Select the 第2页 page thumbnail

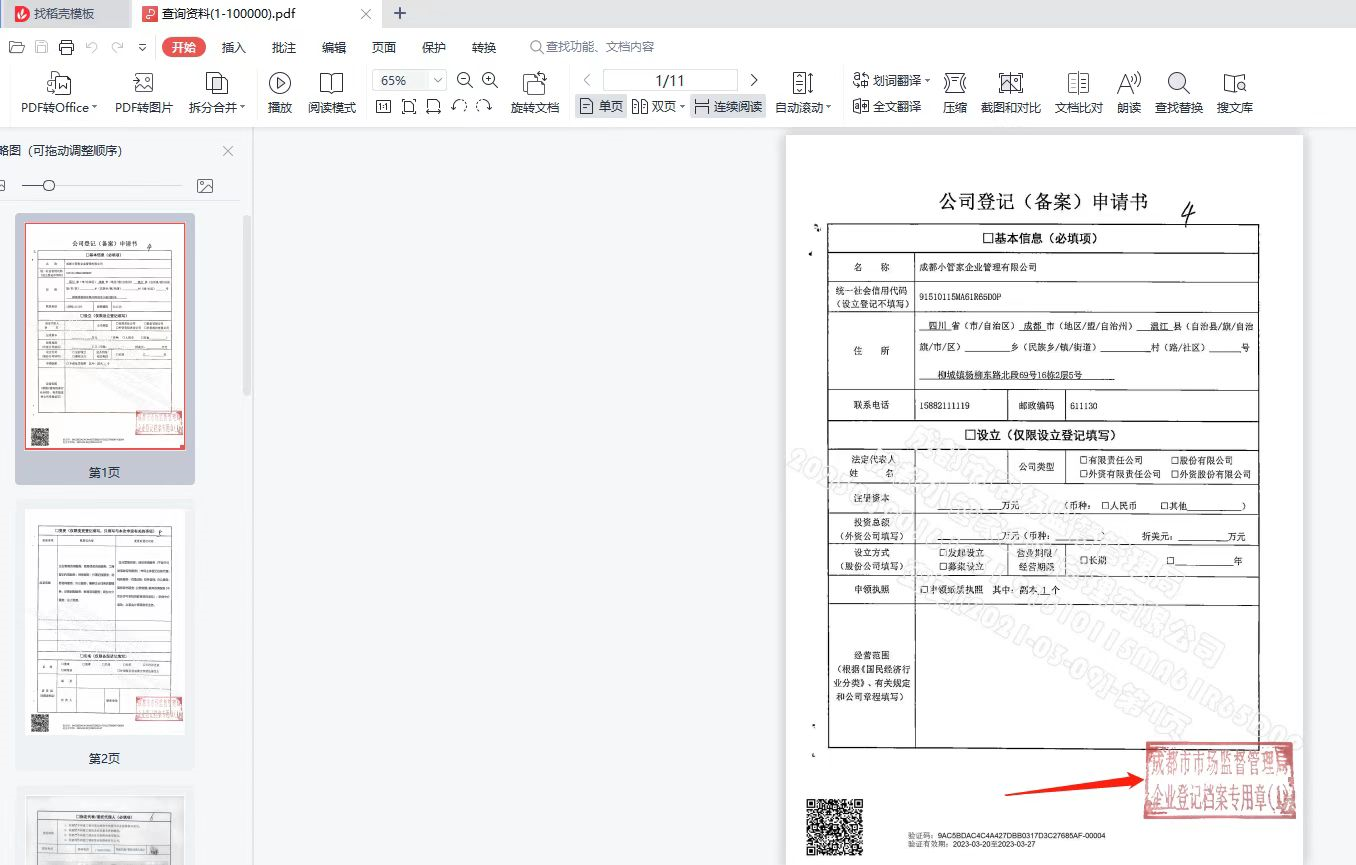tap(104, 623)
